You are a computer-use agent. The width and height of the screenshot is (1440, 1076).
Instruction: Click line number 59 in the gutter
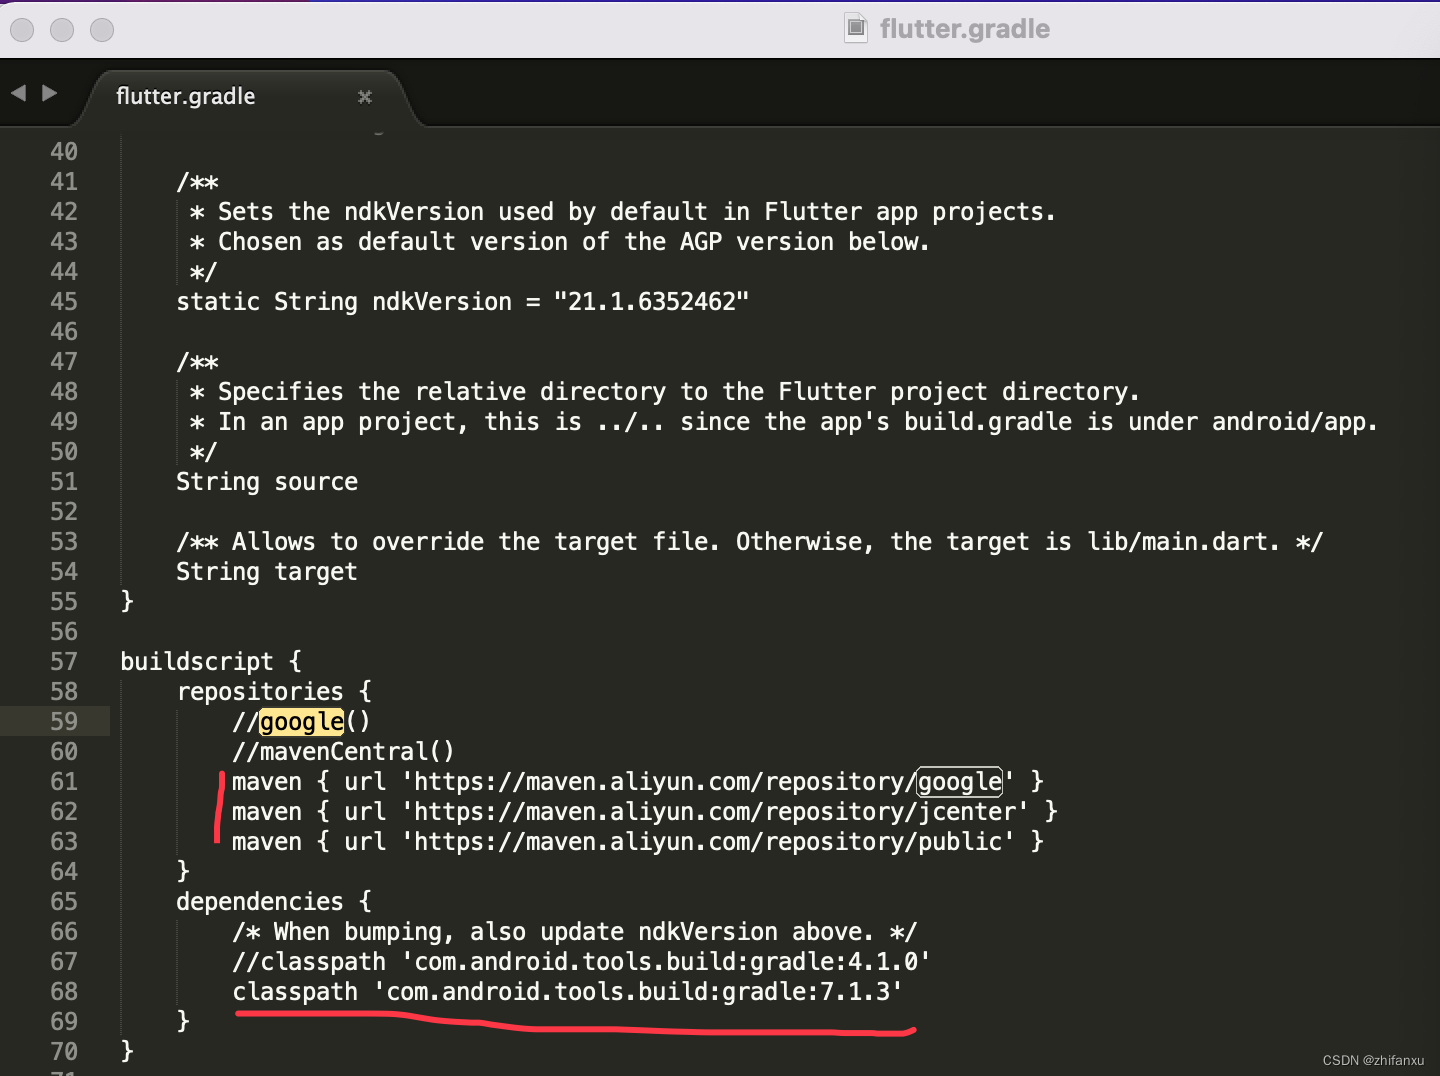click(x=63, y=721)
